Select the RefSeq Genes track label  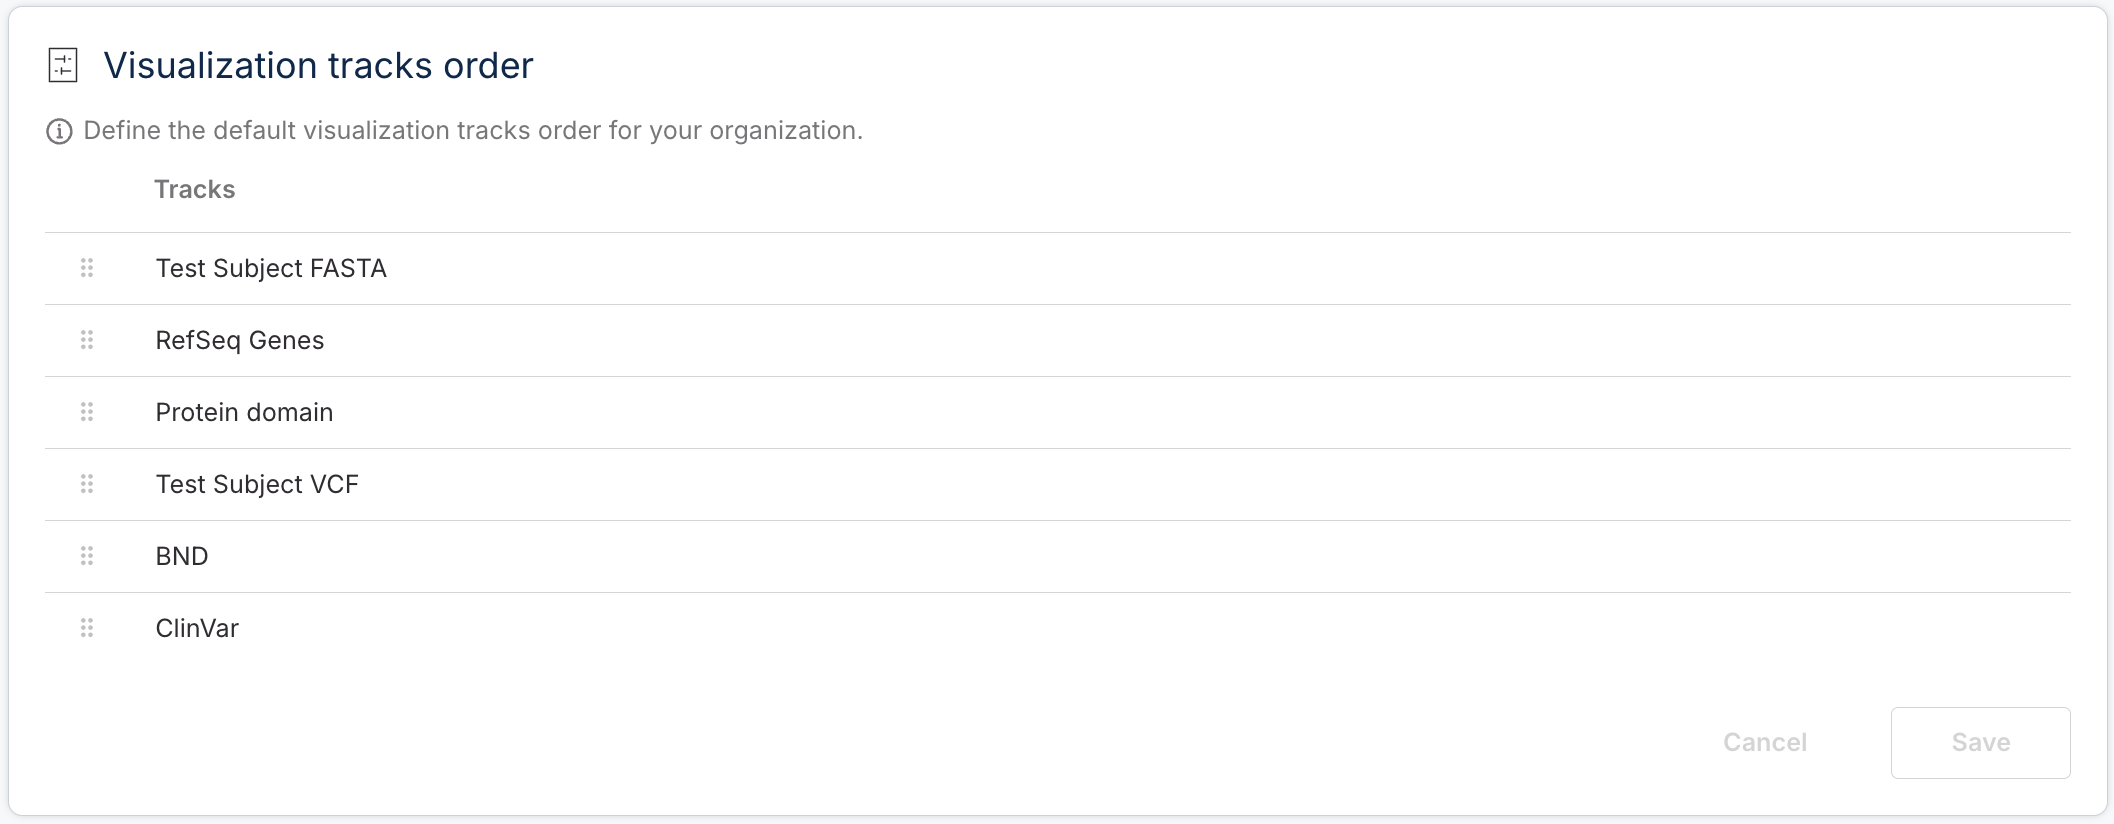[x=240, y=340]
